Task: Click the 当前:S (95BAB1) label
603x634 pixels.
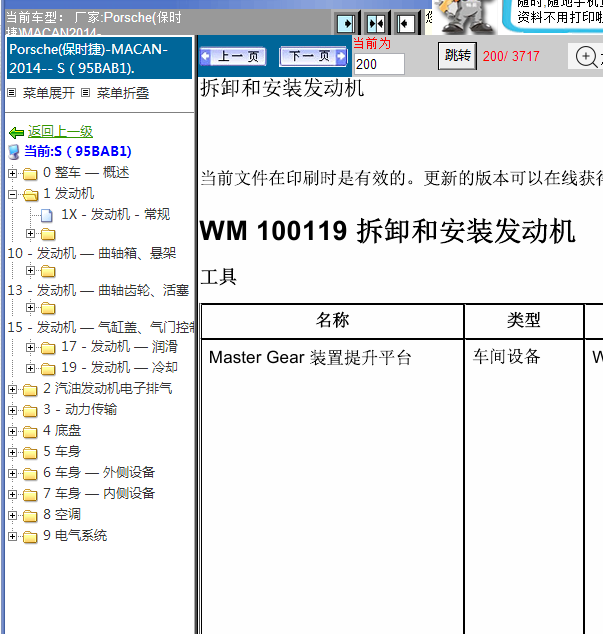Action: pyautogui.click(x=78, y=151)
